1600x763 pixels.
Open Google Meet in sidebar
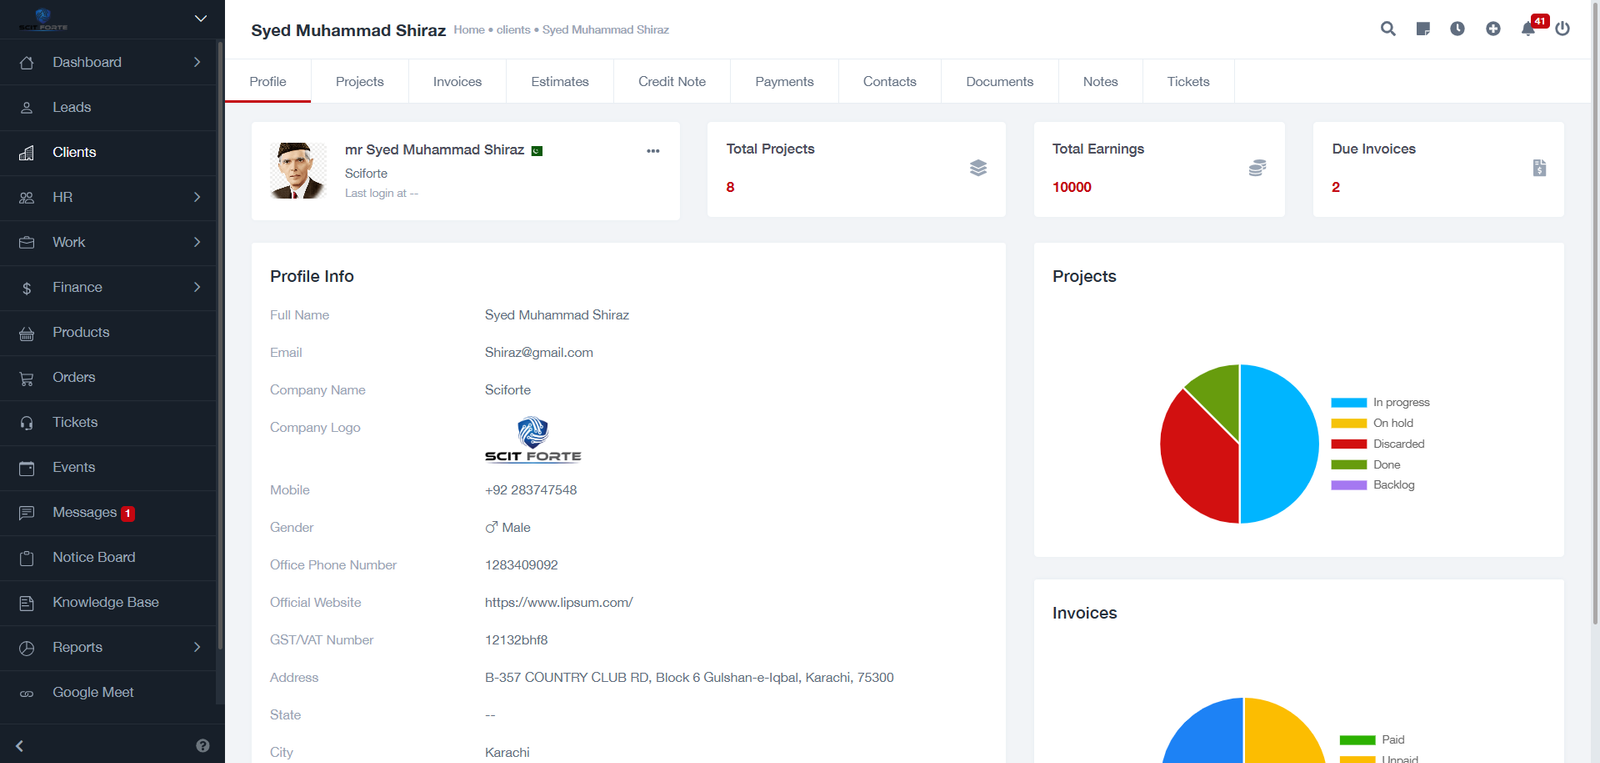point(108,692)
